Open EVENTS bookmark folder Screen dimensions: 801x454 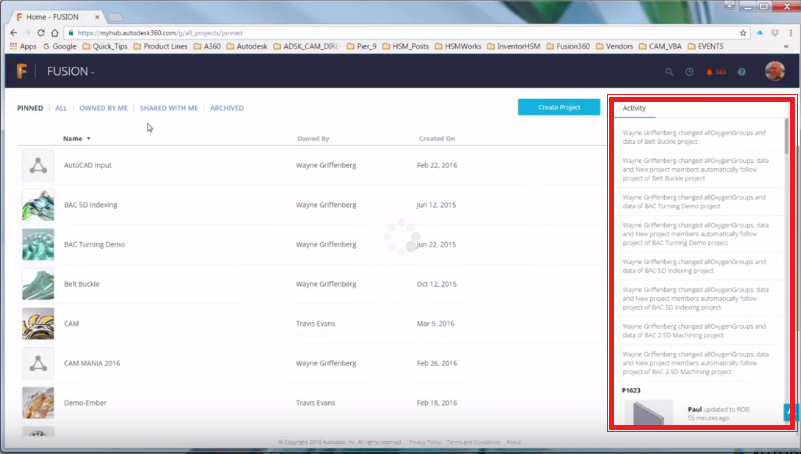tap(705, 46)
